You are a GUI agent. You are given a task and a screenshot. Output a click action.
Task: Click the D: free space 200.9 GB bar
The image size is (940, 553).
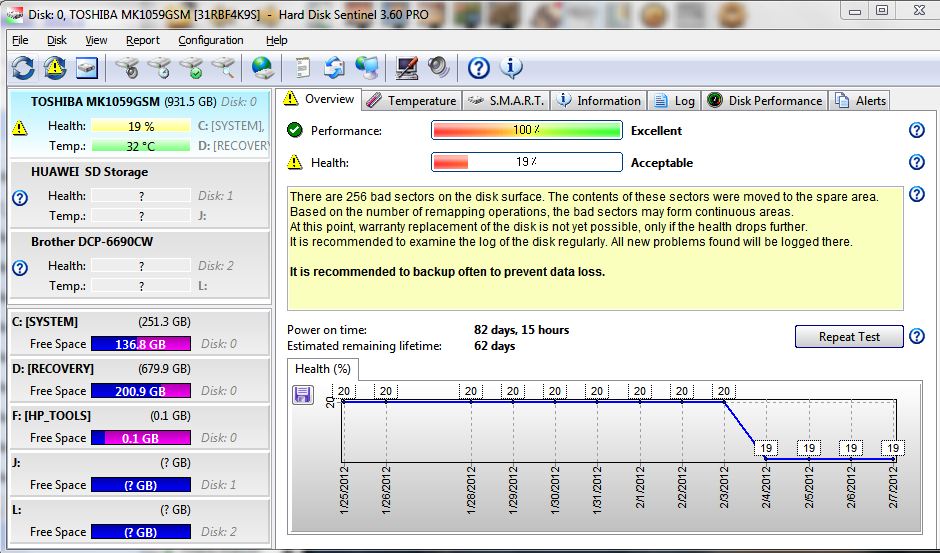click(x=141, y=391)
